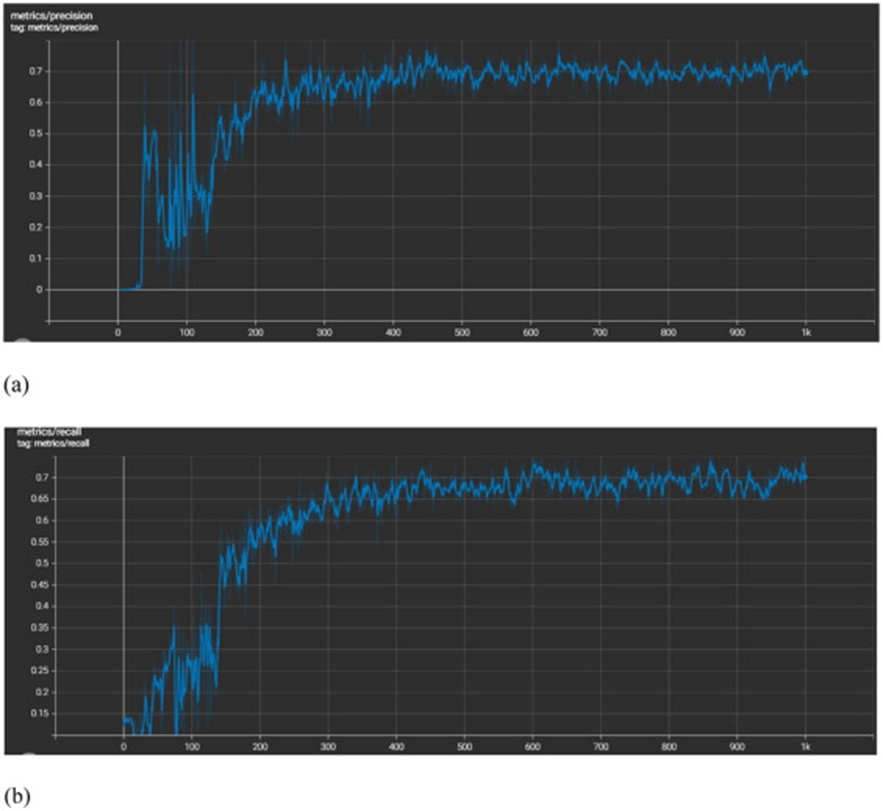Click the metrics/precision chart title
The image size is (883, 811).
(51, 16)
